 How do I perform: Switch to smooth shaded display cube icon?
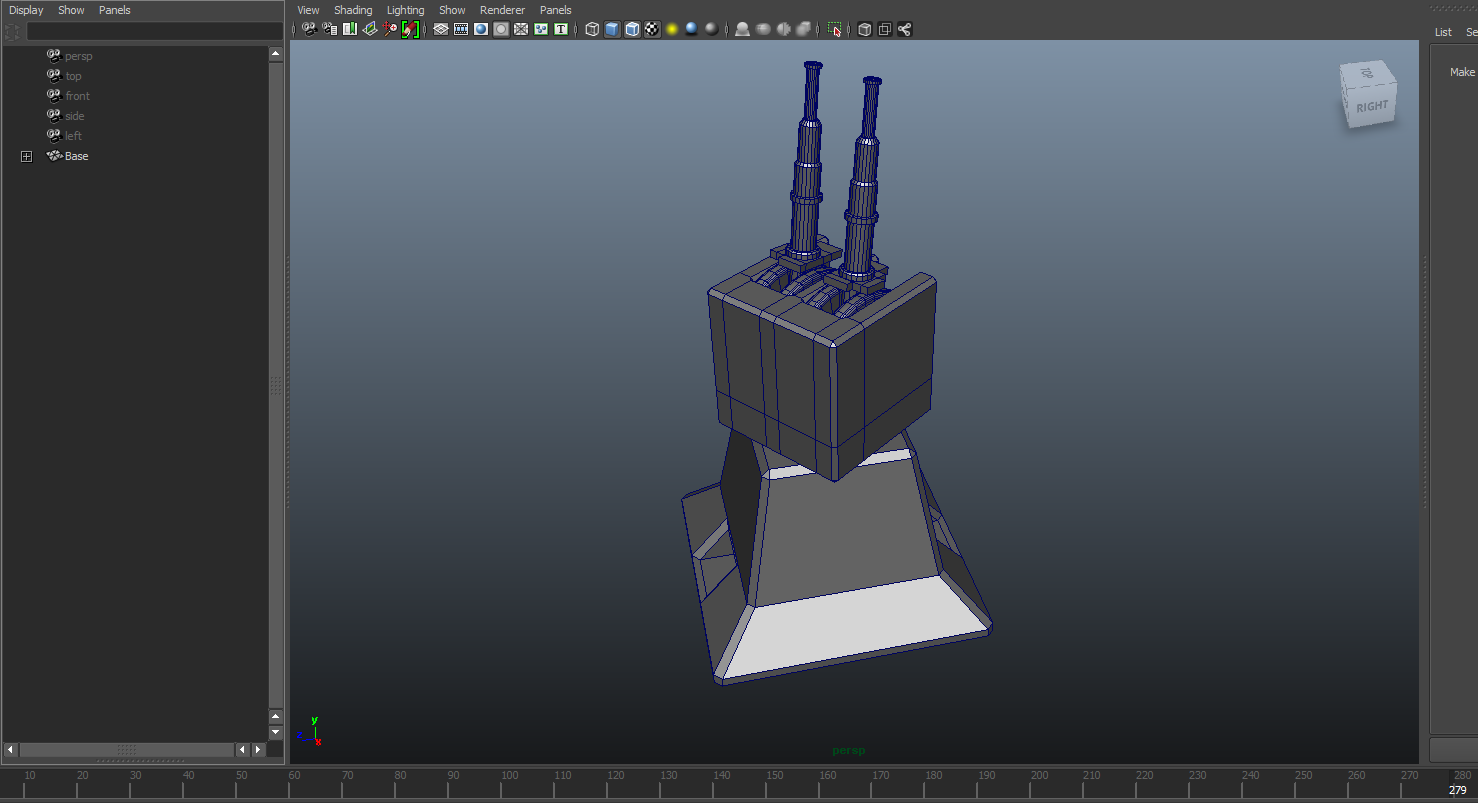pyautogui.click(x=611, y=29)
